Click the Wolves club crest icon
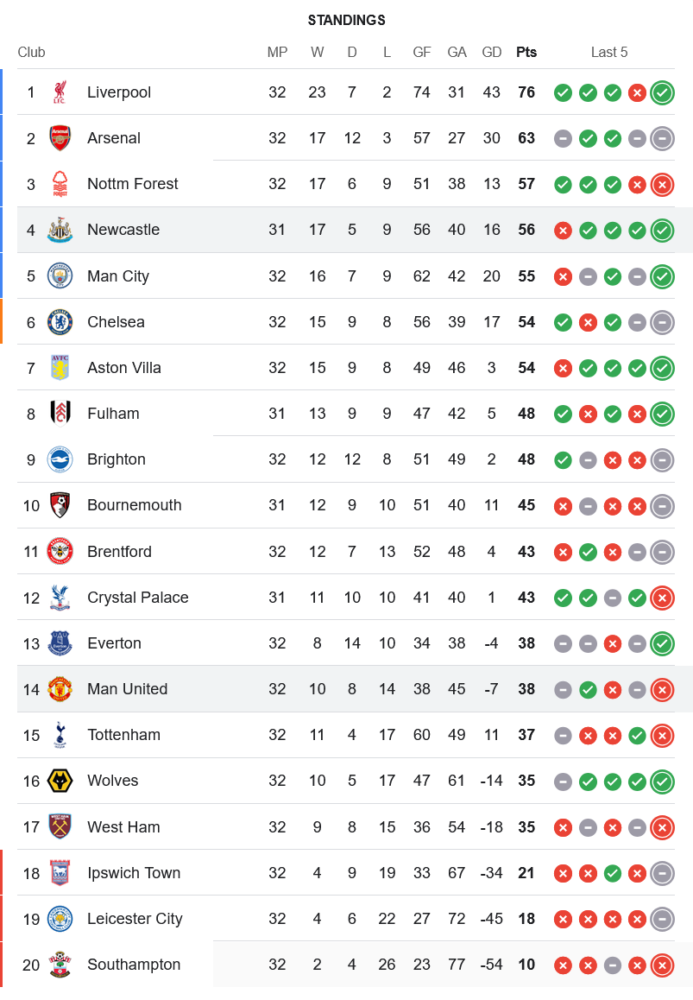Image resolution: width=693 pixels, height=1000 pixels. coord(60,781)
